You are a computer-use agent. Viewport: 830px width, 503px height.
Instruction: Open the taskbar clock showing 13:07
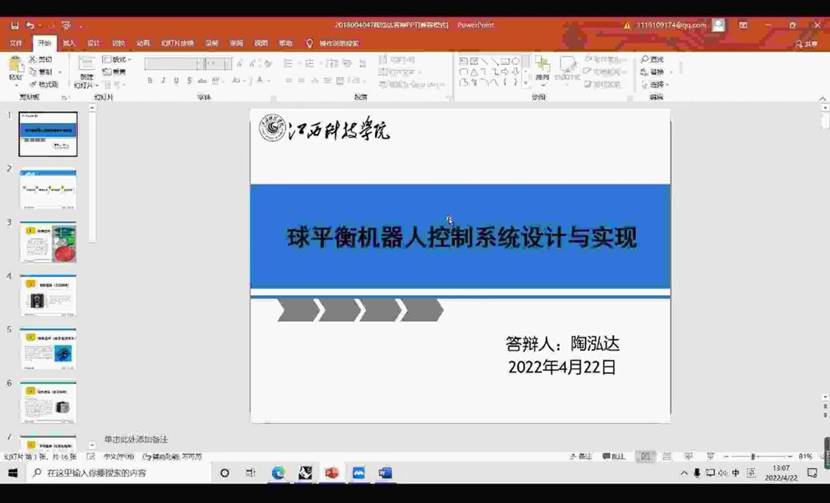point(781,472)
